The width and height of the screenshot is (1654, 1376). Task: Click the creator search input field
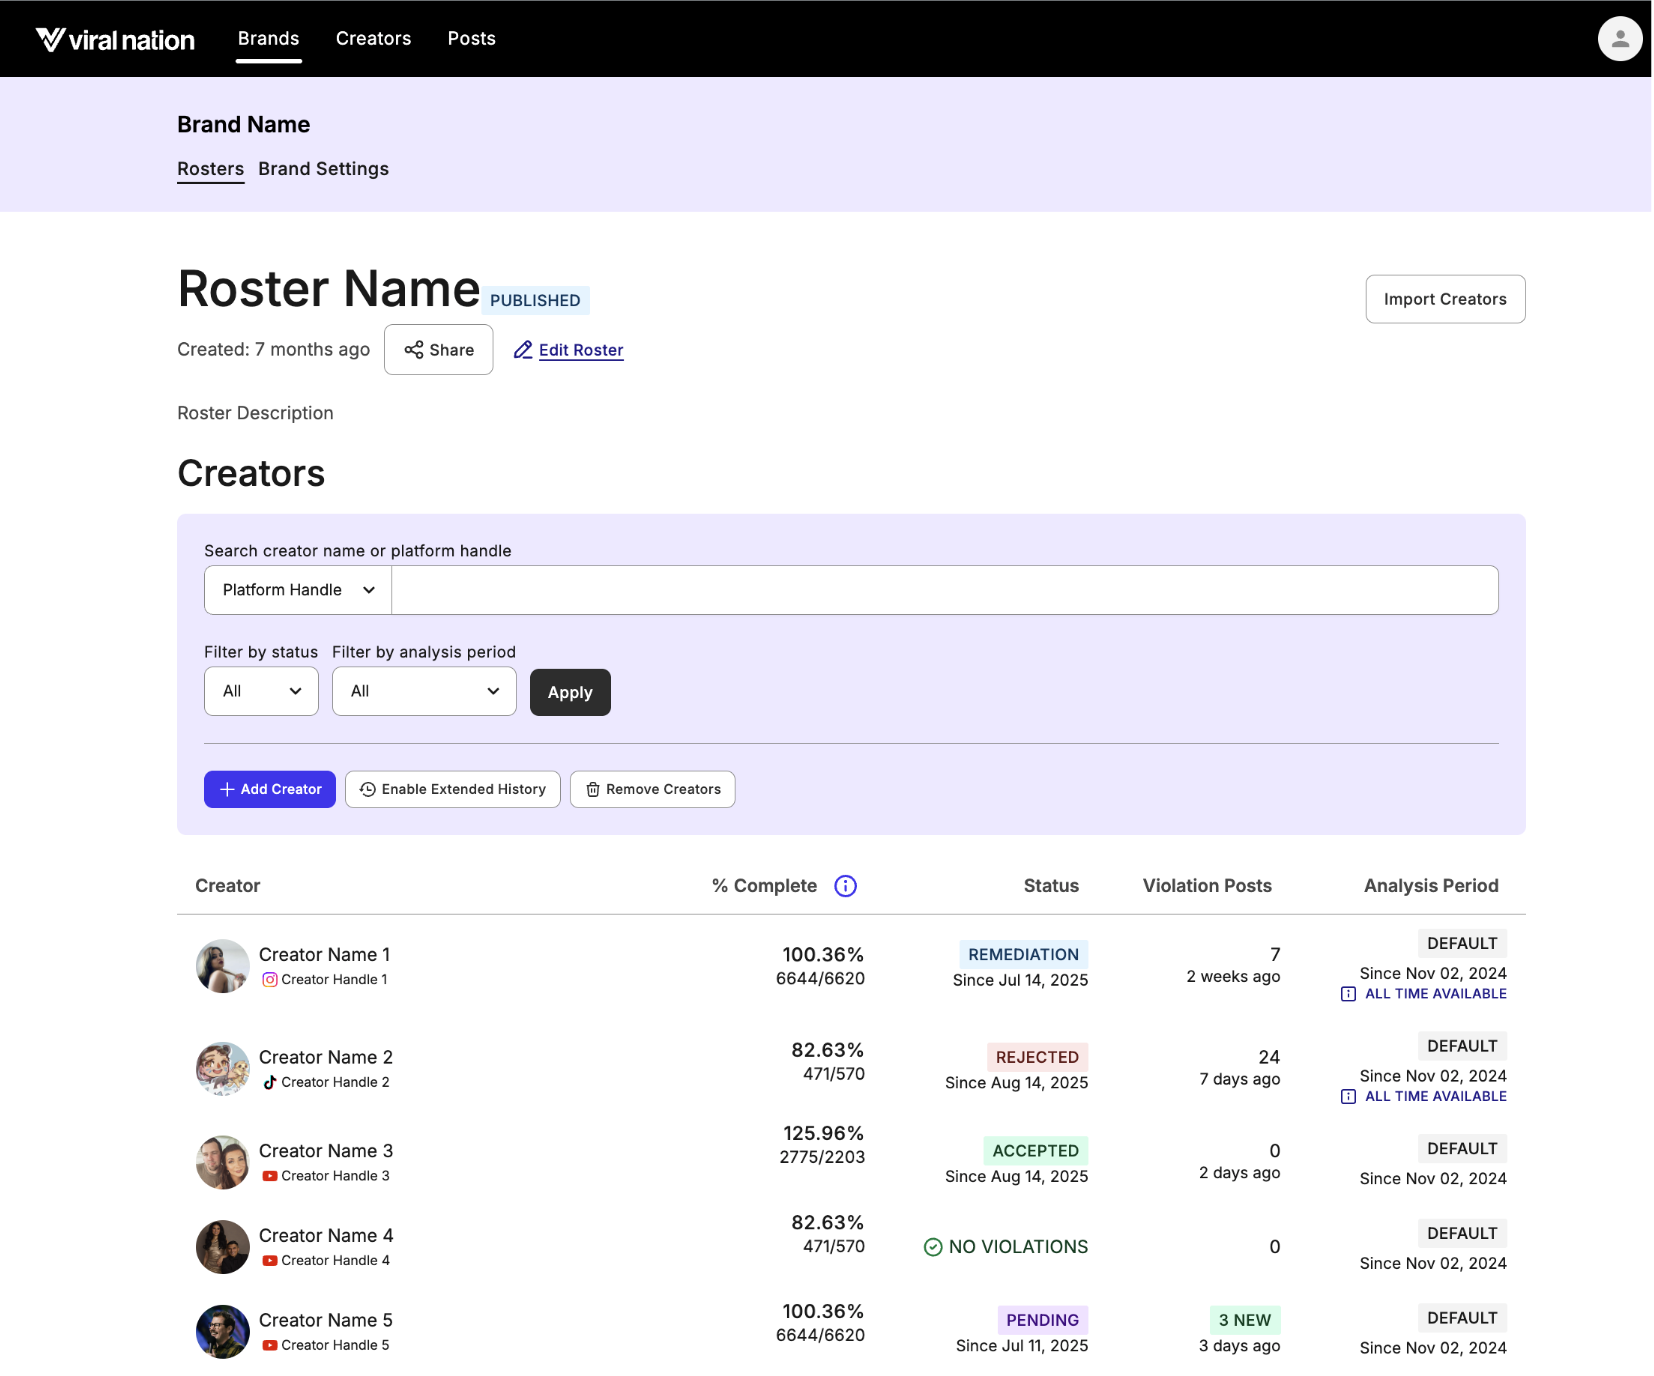[943, 590]
